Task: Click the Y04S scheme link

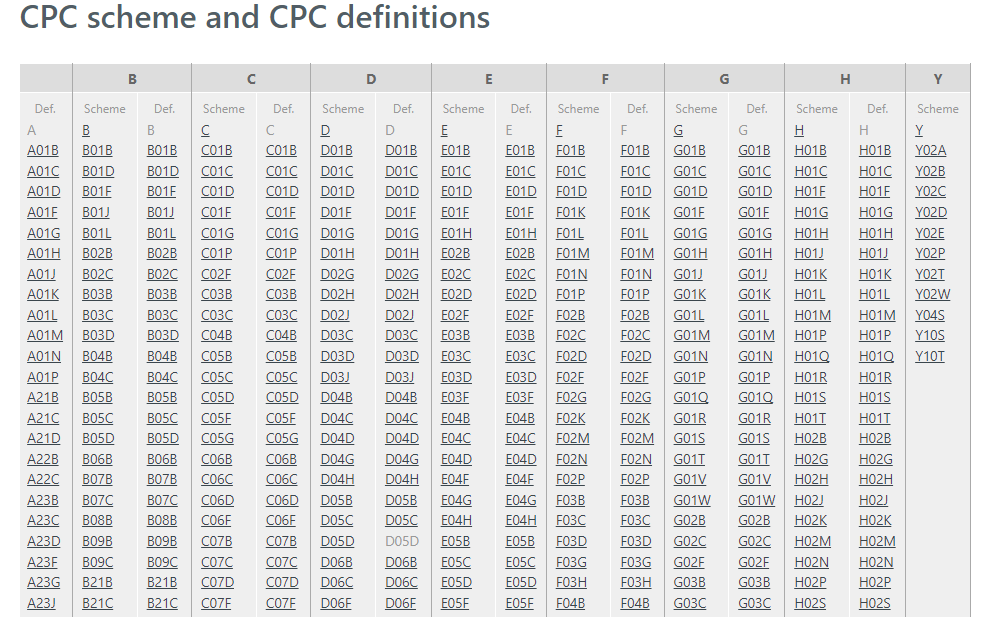Action: 930,315
